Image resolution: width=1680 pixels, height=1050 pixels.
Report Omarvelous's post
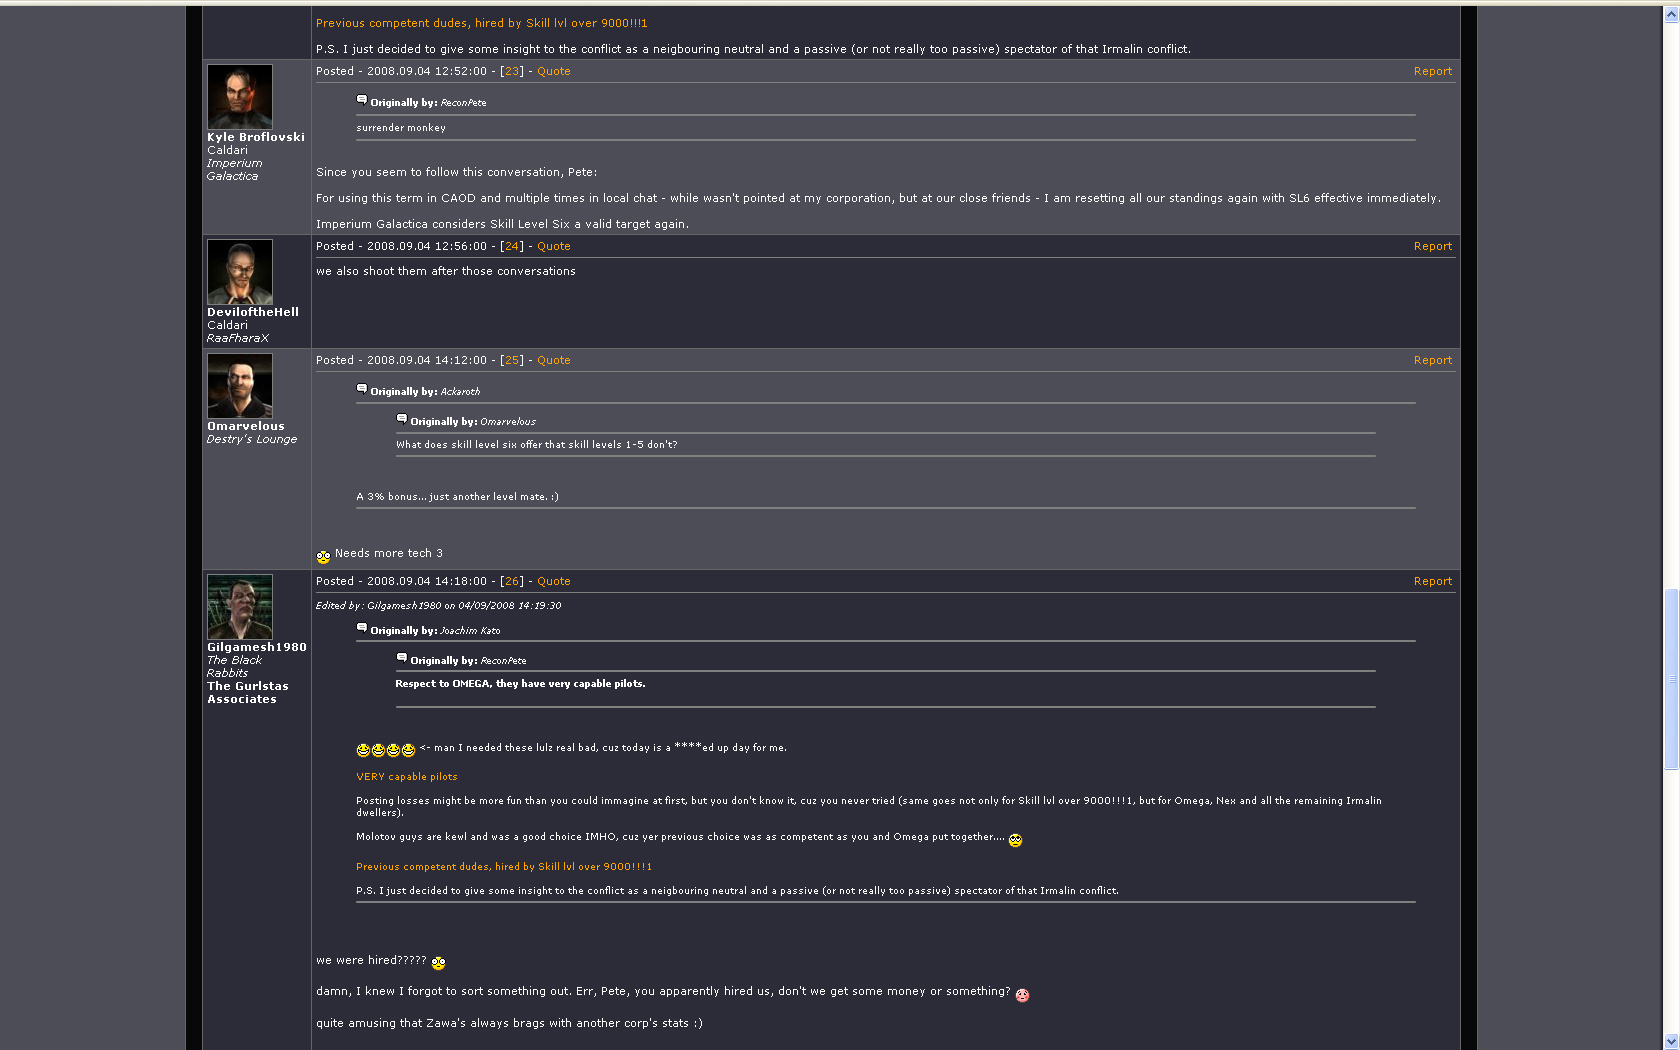pos(1432,360)
